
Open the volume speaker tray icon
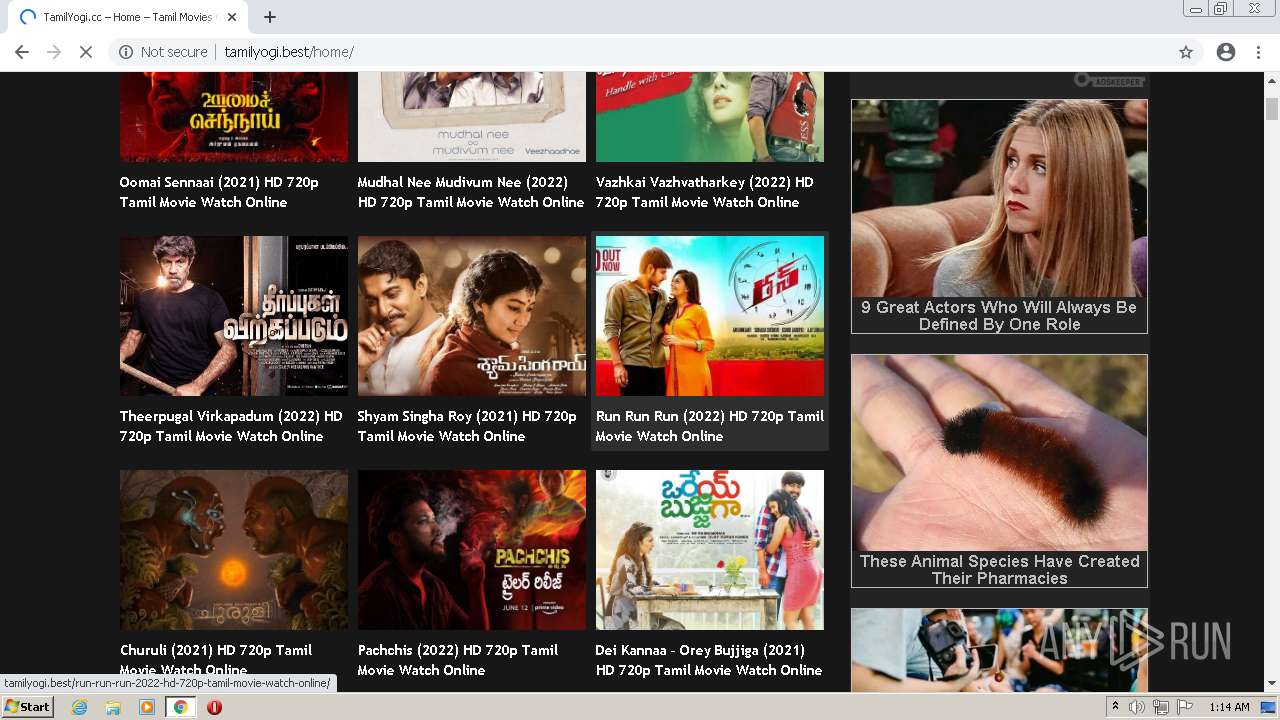1137,707
